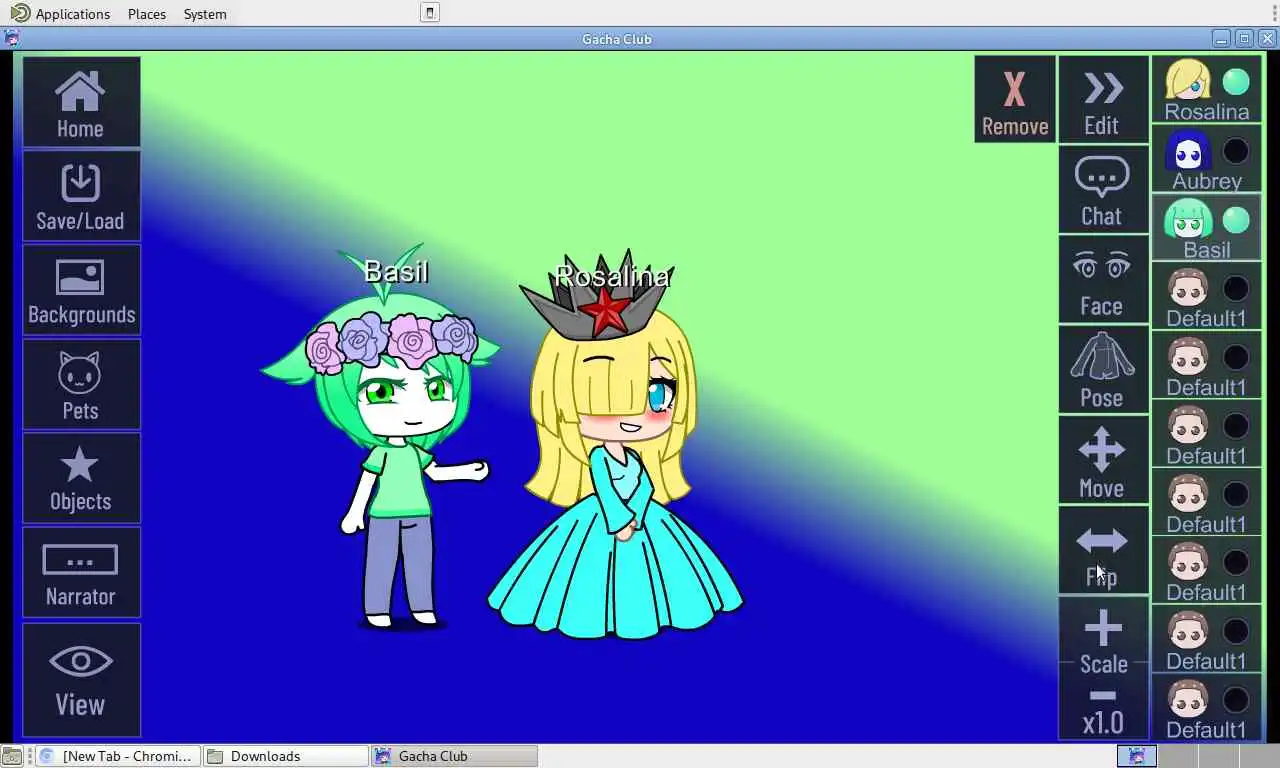The image size is (1280, 768).
Task: Select the Rosalina character slot
Action: click(1206, 90)
